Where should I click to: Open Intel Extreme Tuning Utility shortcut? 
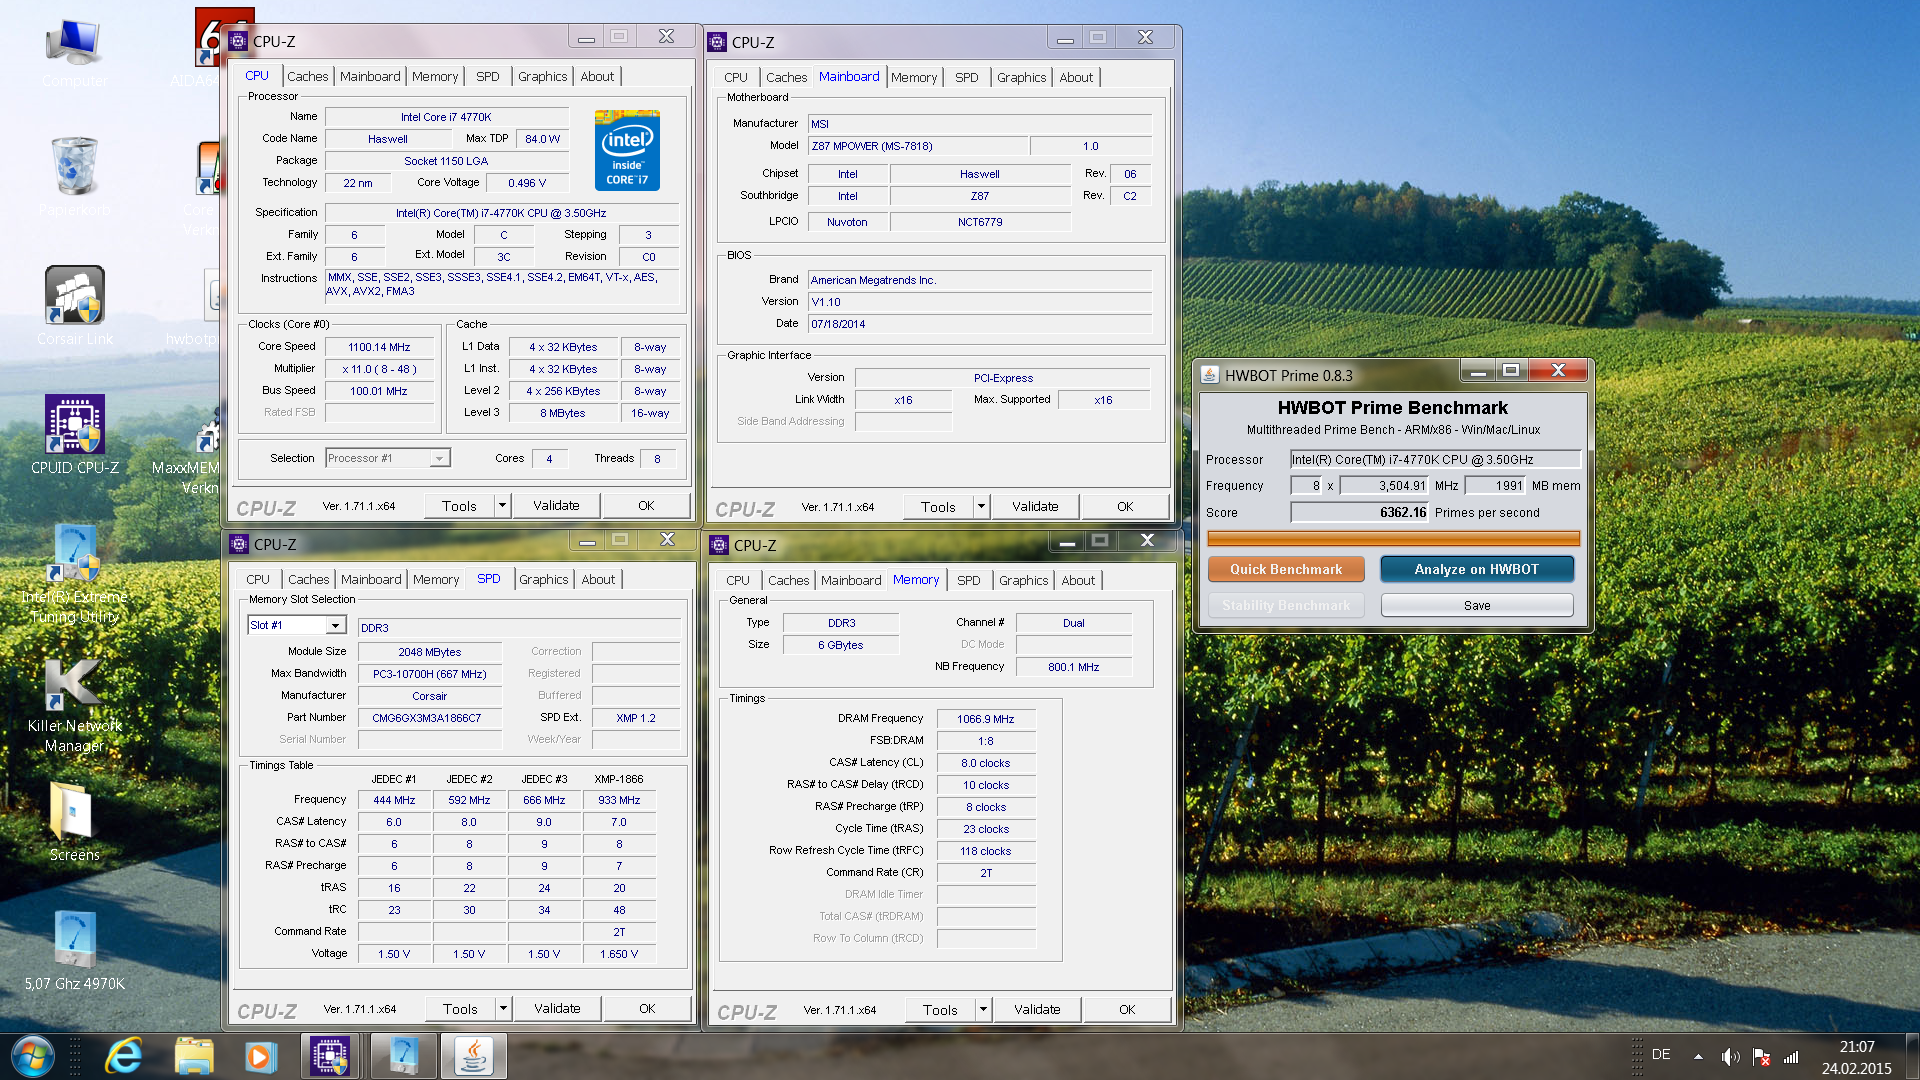point(75,574)
